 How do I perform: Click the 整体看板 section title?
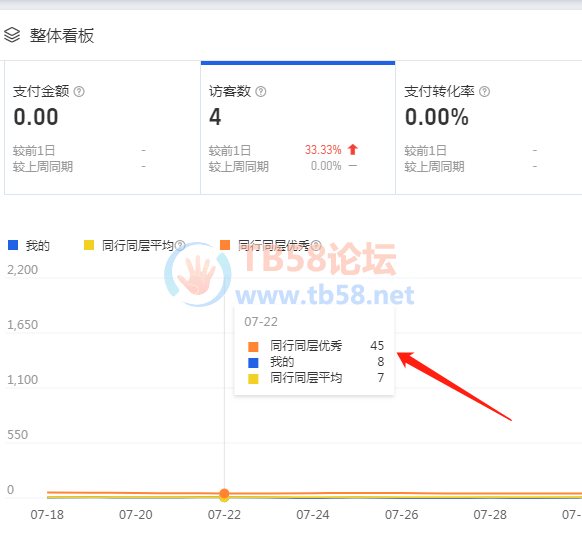click(x=62, y=36)
